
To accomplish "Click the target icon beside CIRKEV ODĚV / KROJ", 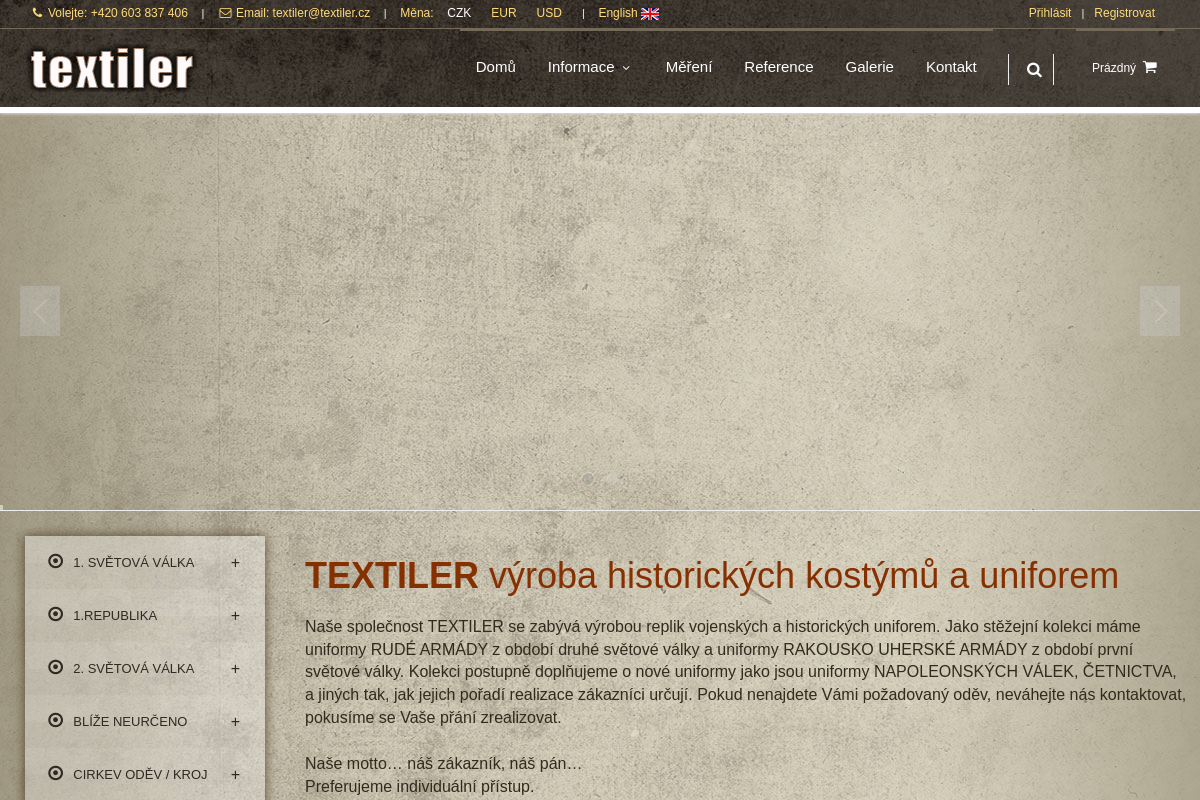I will (56, 773).
